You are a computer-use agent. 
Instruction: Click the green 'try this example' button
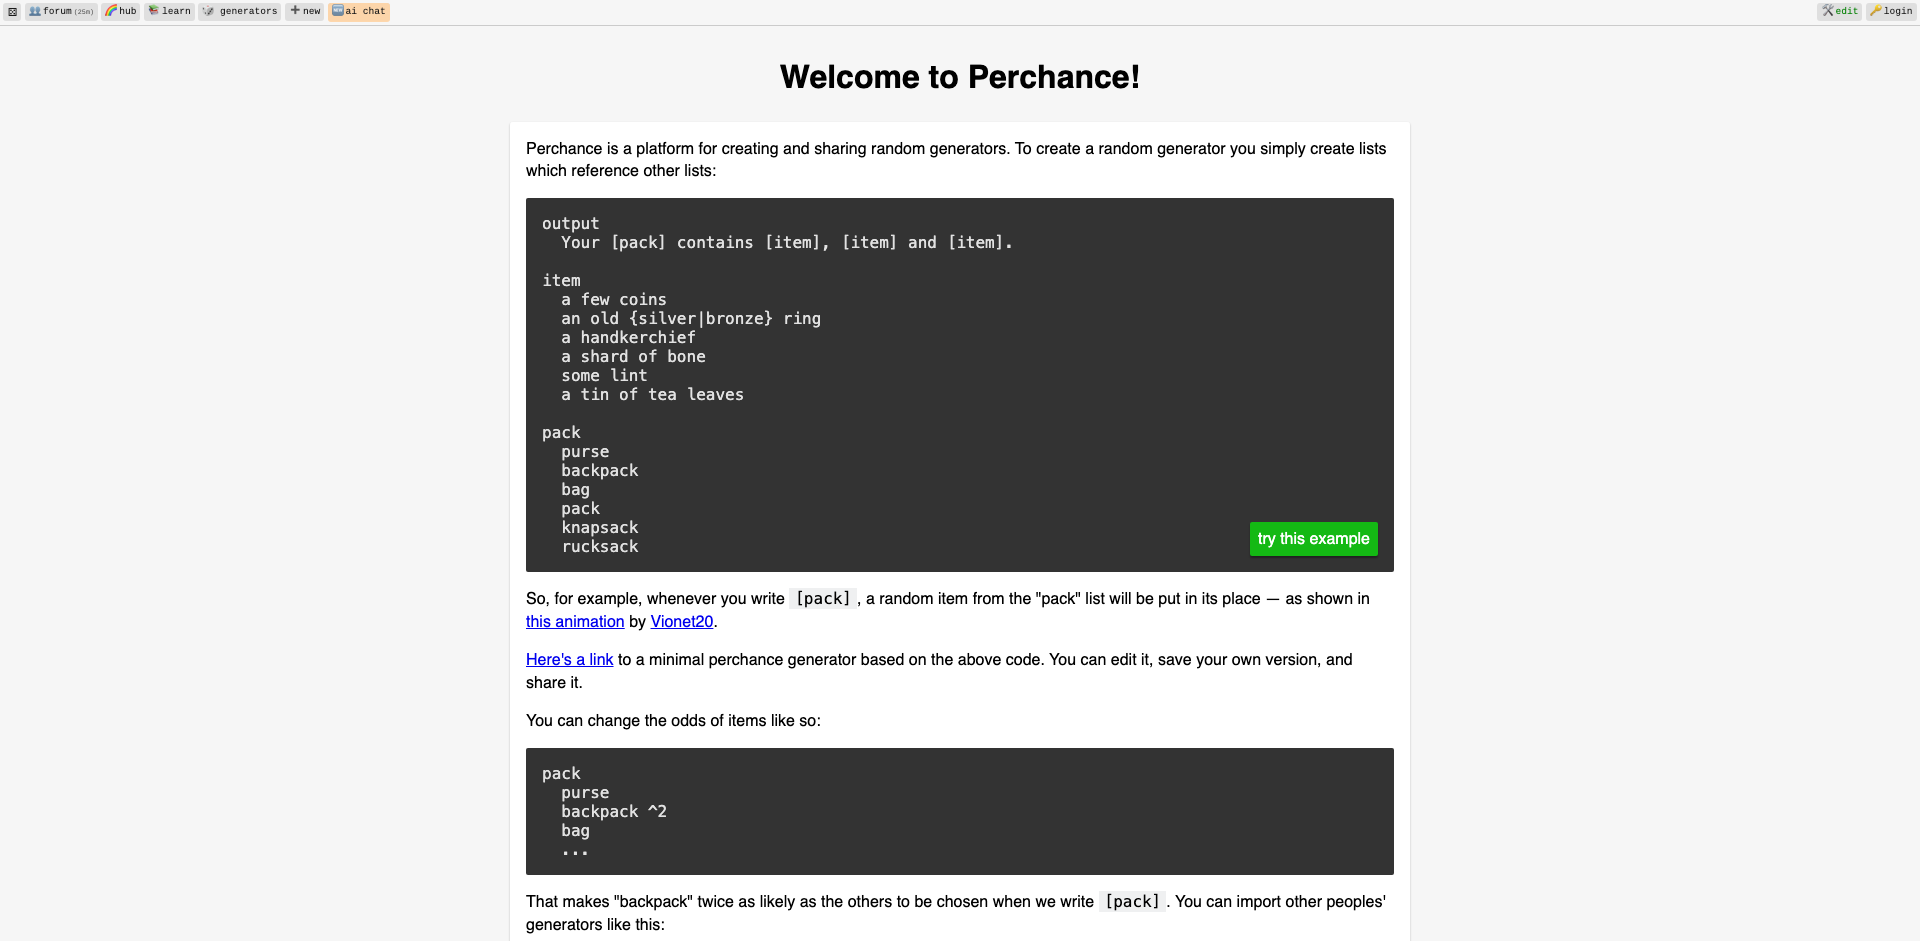1313,539
